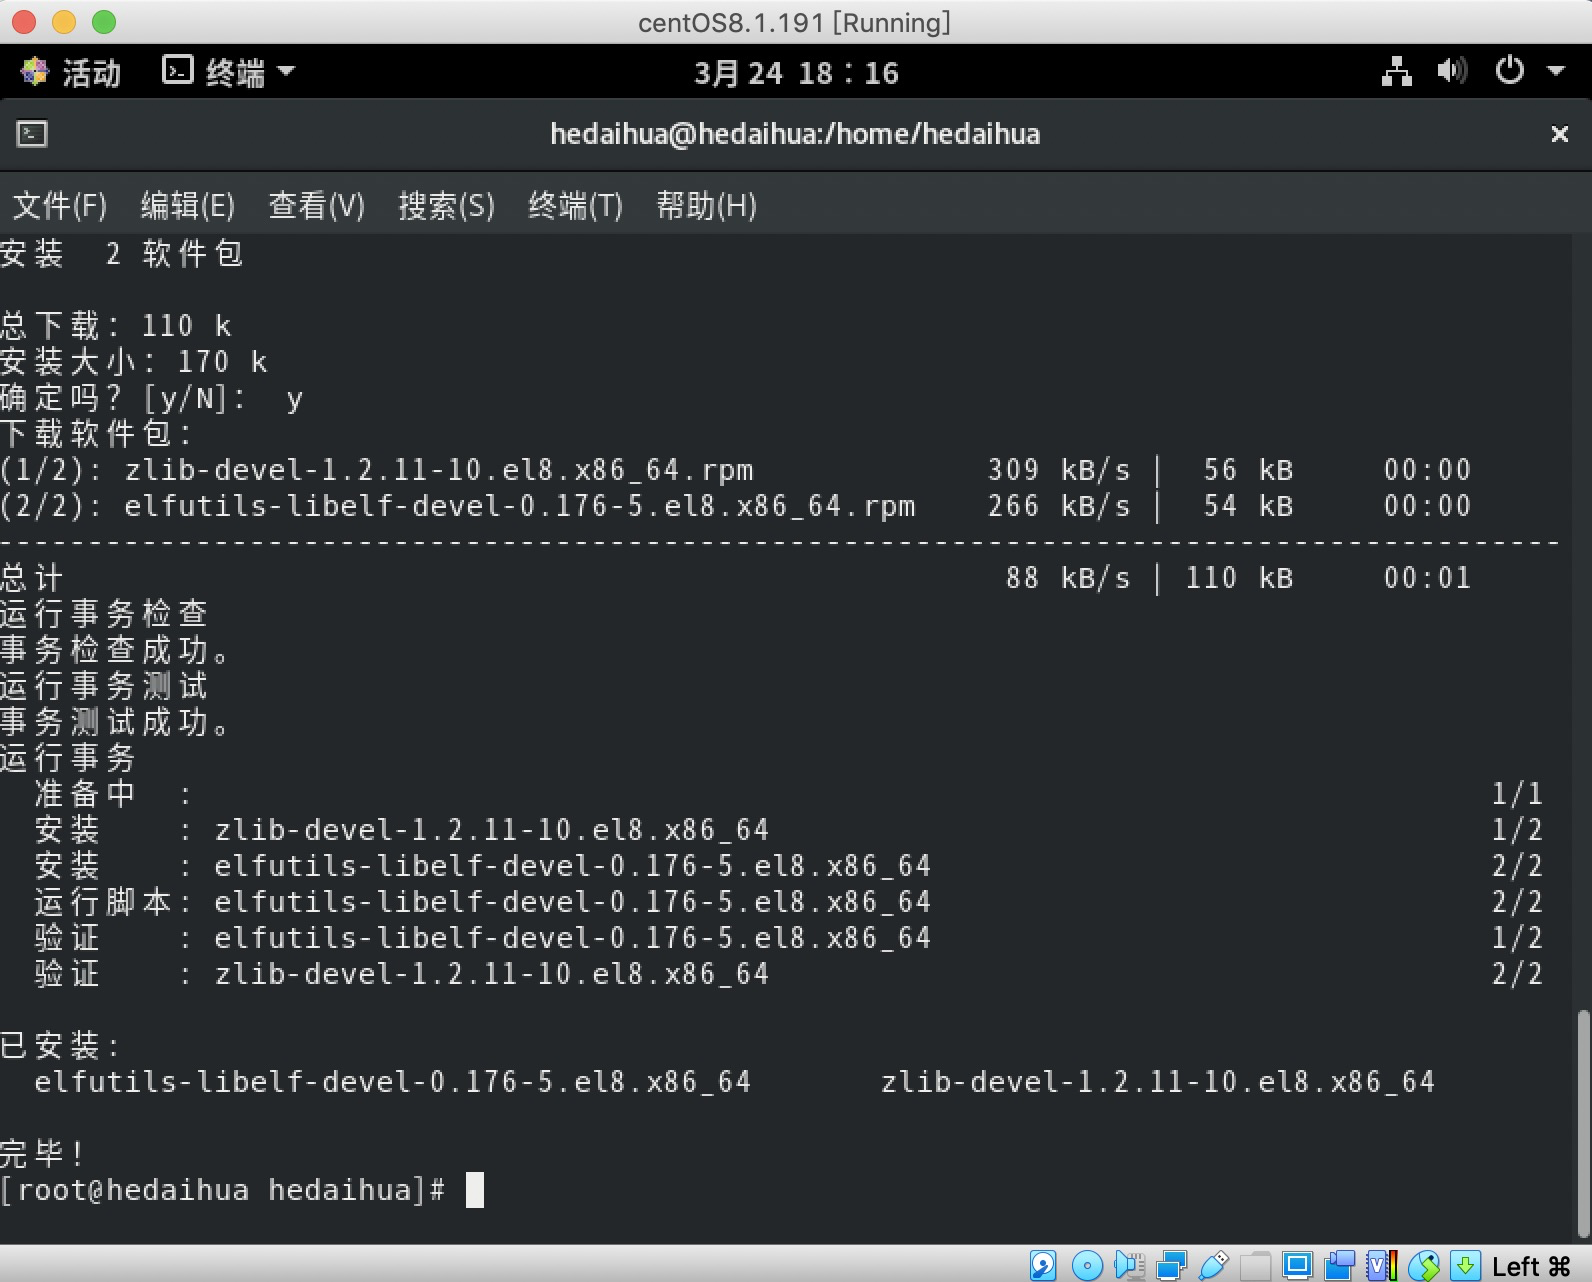The width and height of the screenshot is (1592, 1282).
Task: Click the 运行脚本 elfutils-libelf-devel line
Action: (x=788, y=902)
